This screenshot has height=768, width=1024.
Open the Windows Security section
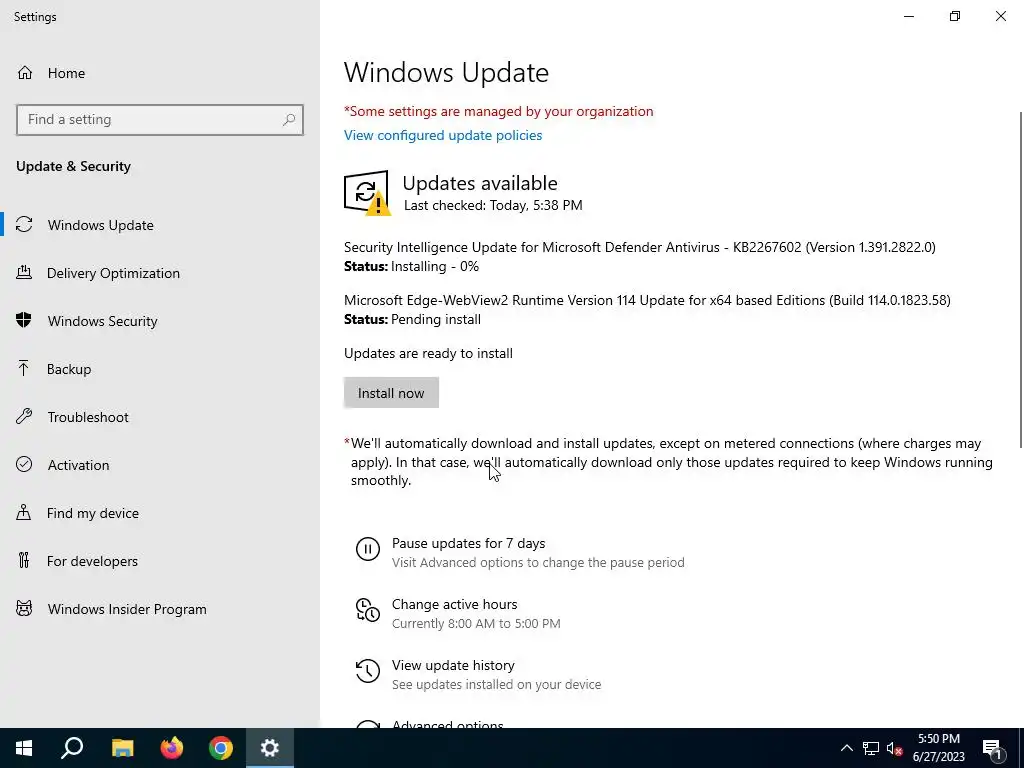click(160, 320)
